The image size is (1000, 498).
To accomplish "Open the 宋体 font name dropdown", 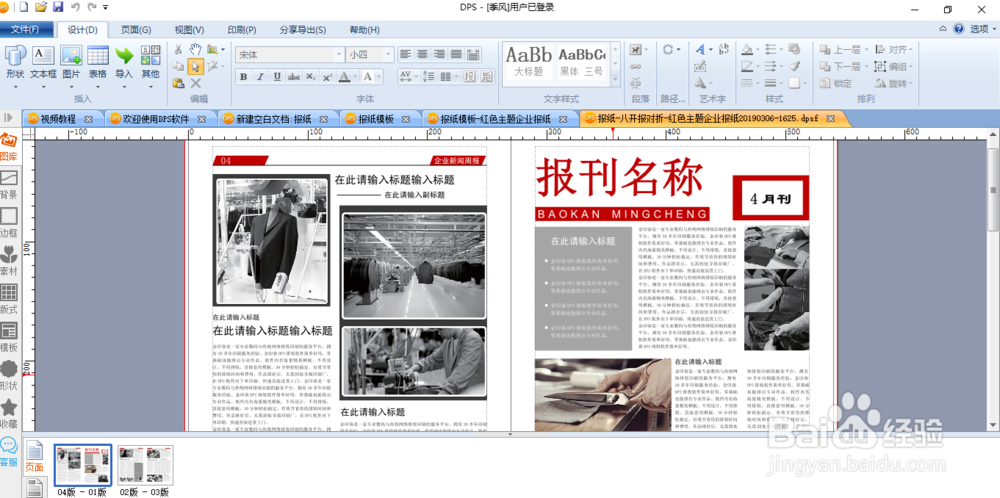I will 339,55.
